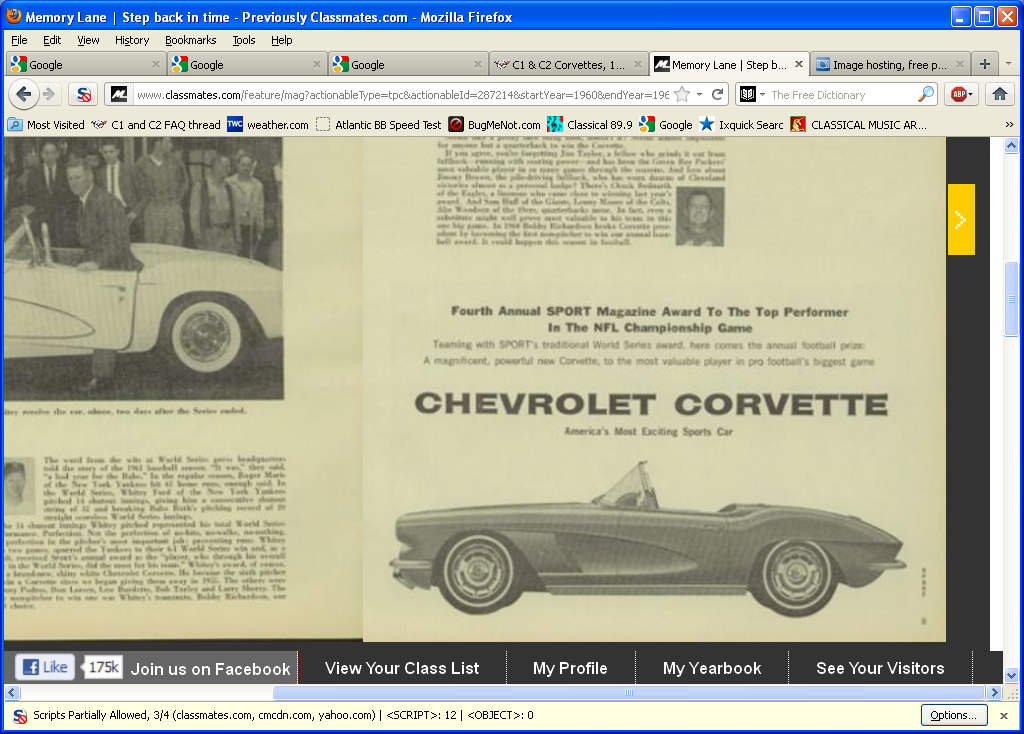Open the View menu
The image size is (1024, 734).
tap(88, 40)
